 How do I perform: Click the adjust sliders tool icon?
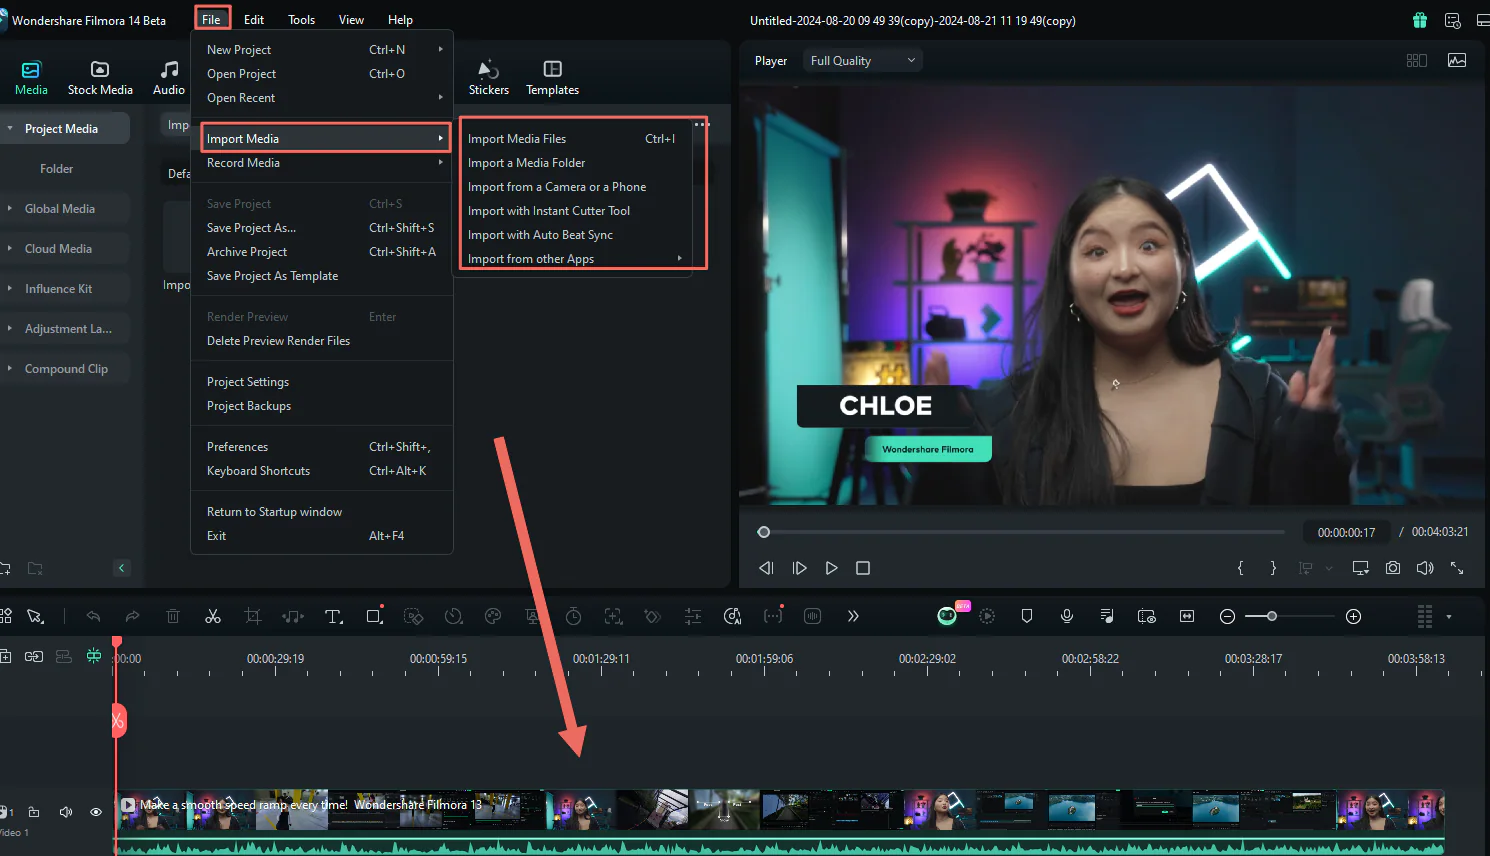pyautogui.click(x=693, y=616)
